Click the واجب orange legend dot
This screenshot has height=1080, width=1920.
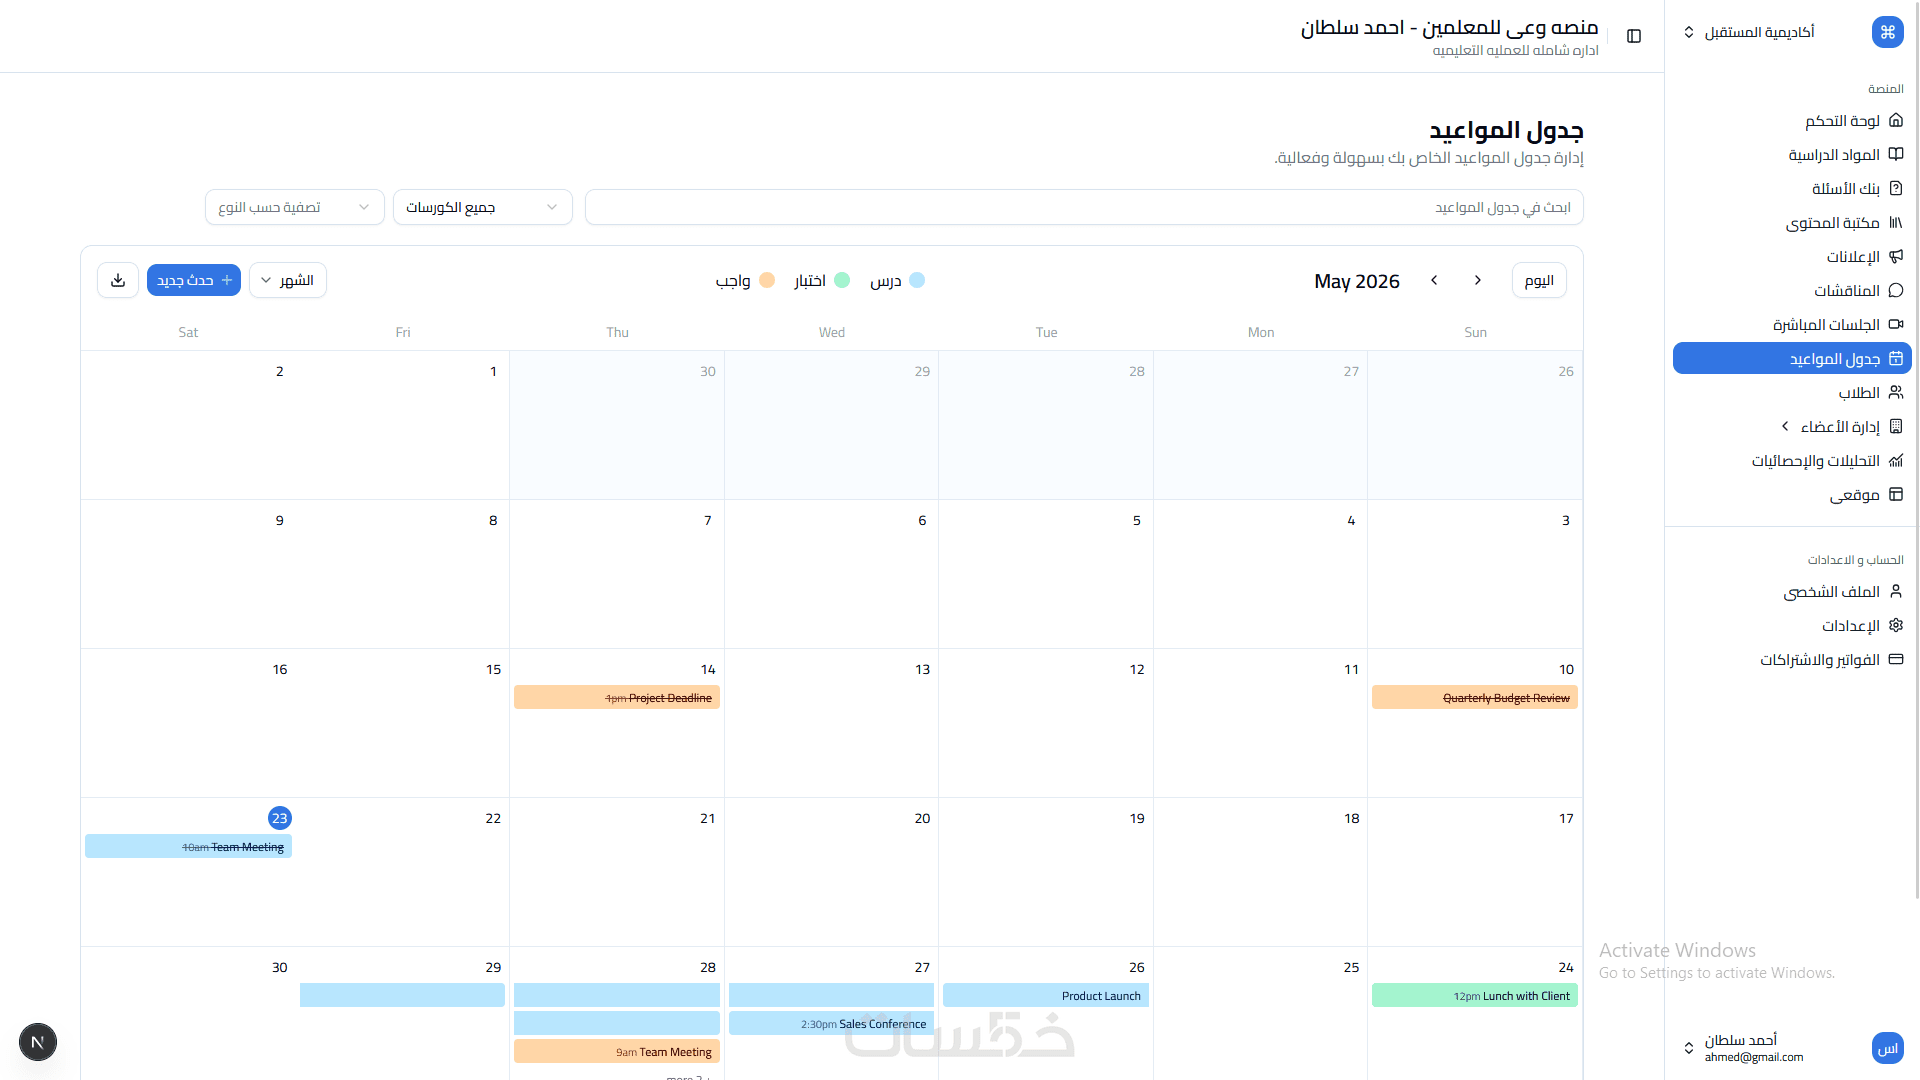click(x=767, y=280)
